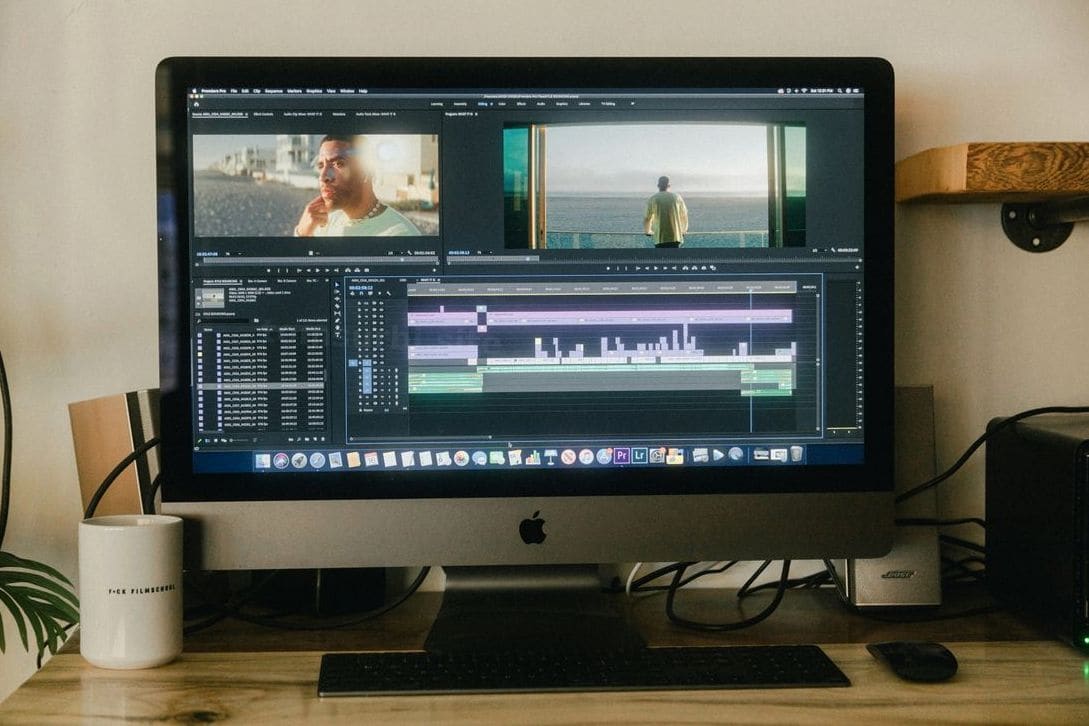
Task: Select the Selection tool in the Tools panel
Action: [x=338, y=285]
